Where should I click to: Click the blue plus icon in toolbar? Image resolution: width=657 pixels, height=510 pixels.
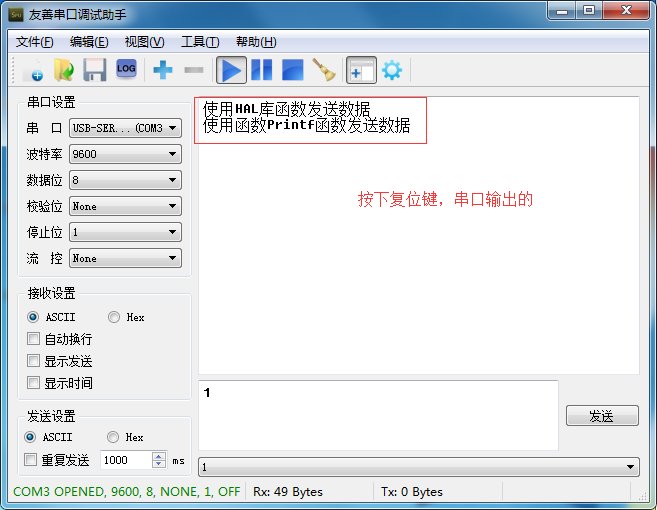[x=163, y=70]
